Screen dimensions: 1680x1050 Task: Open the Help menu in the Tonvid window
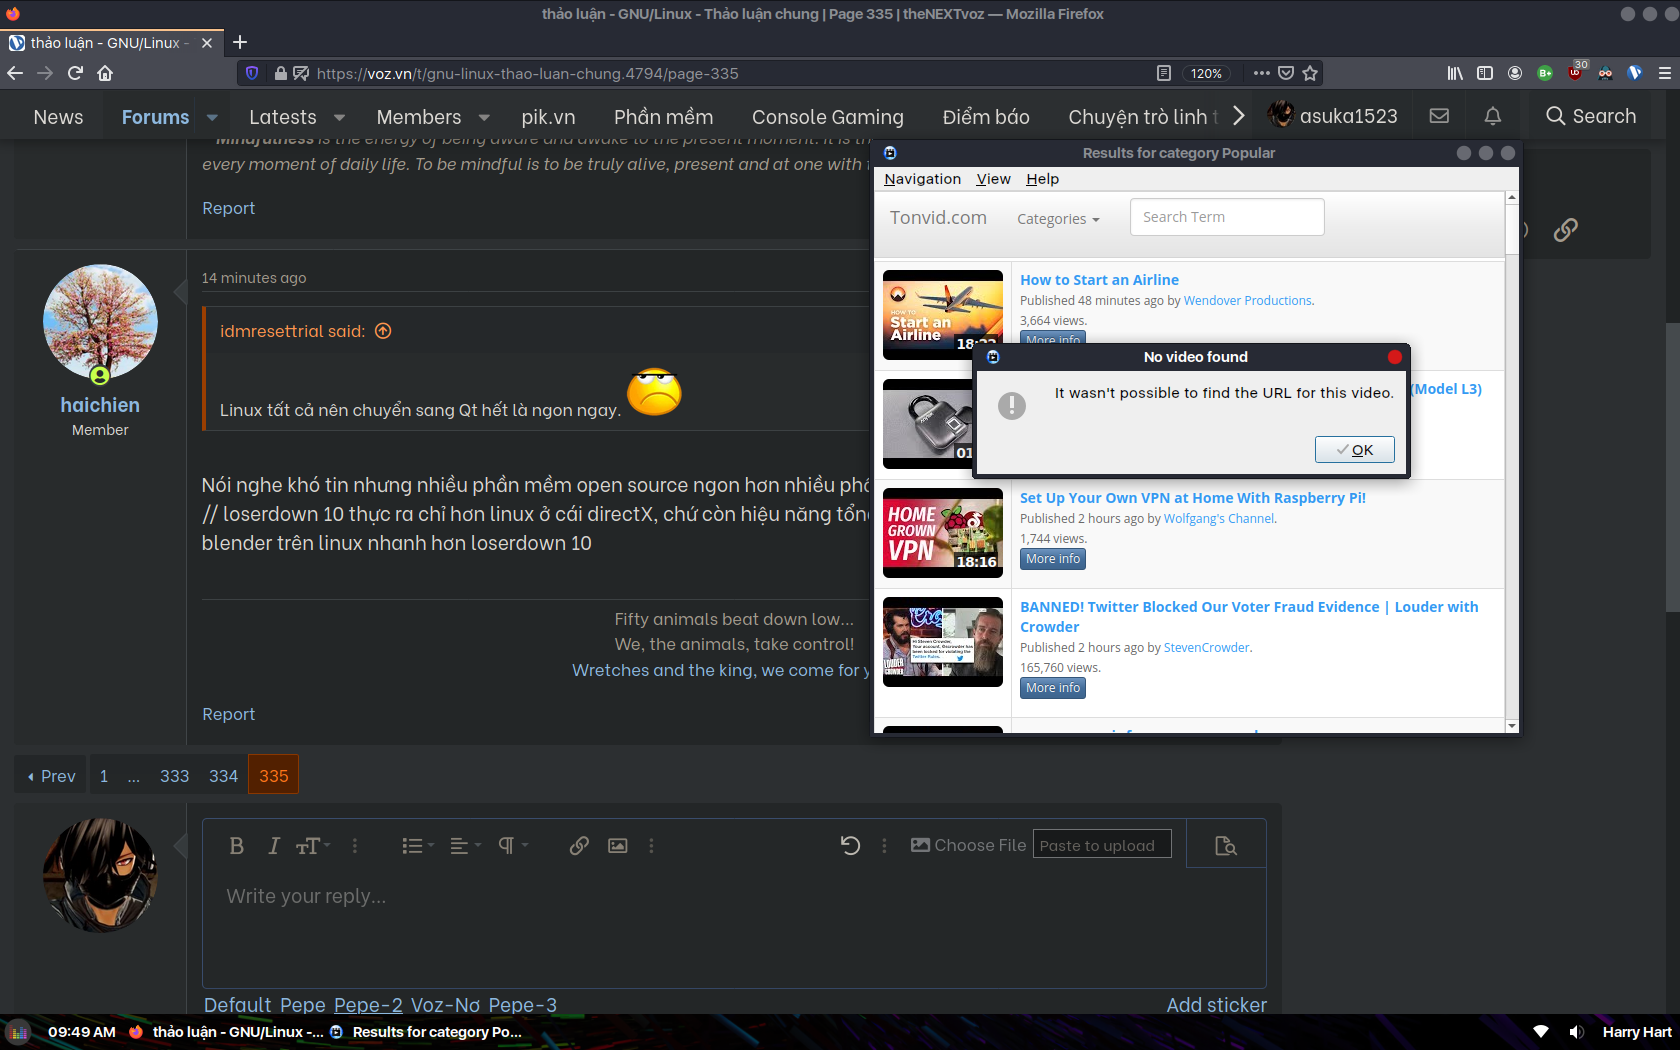click(1042, 179)
